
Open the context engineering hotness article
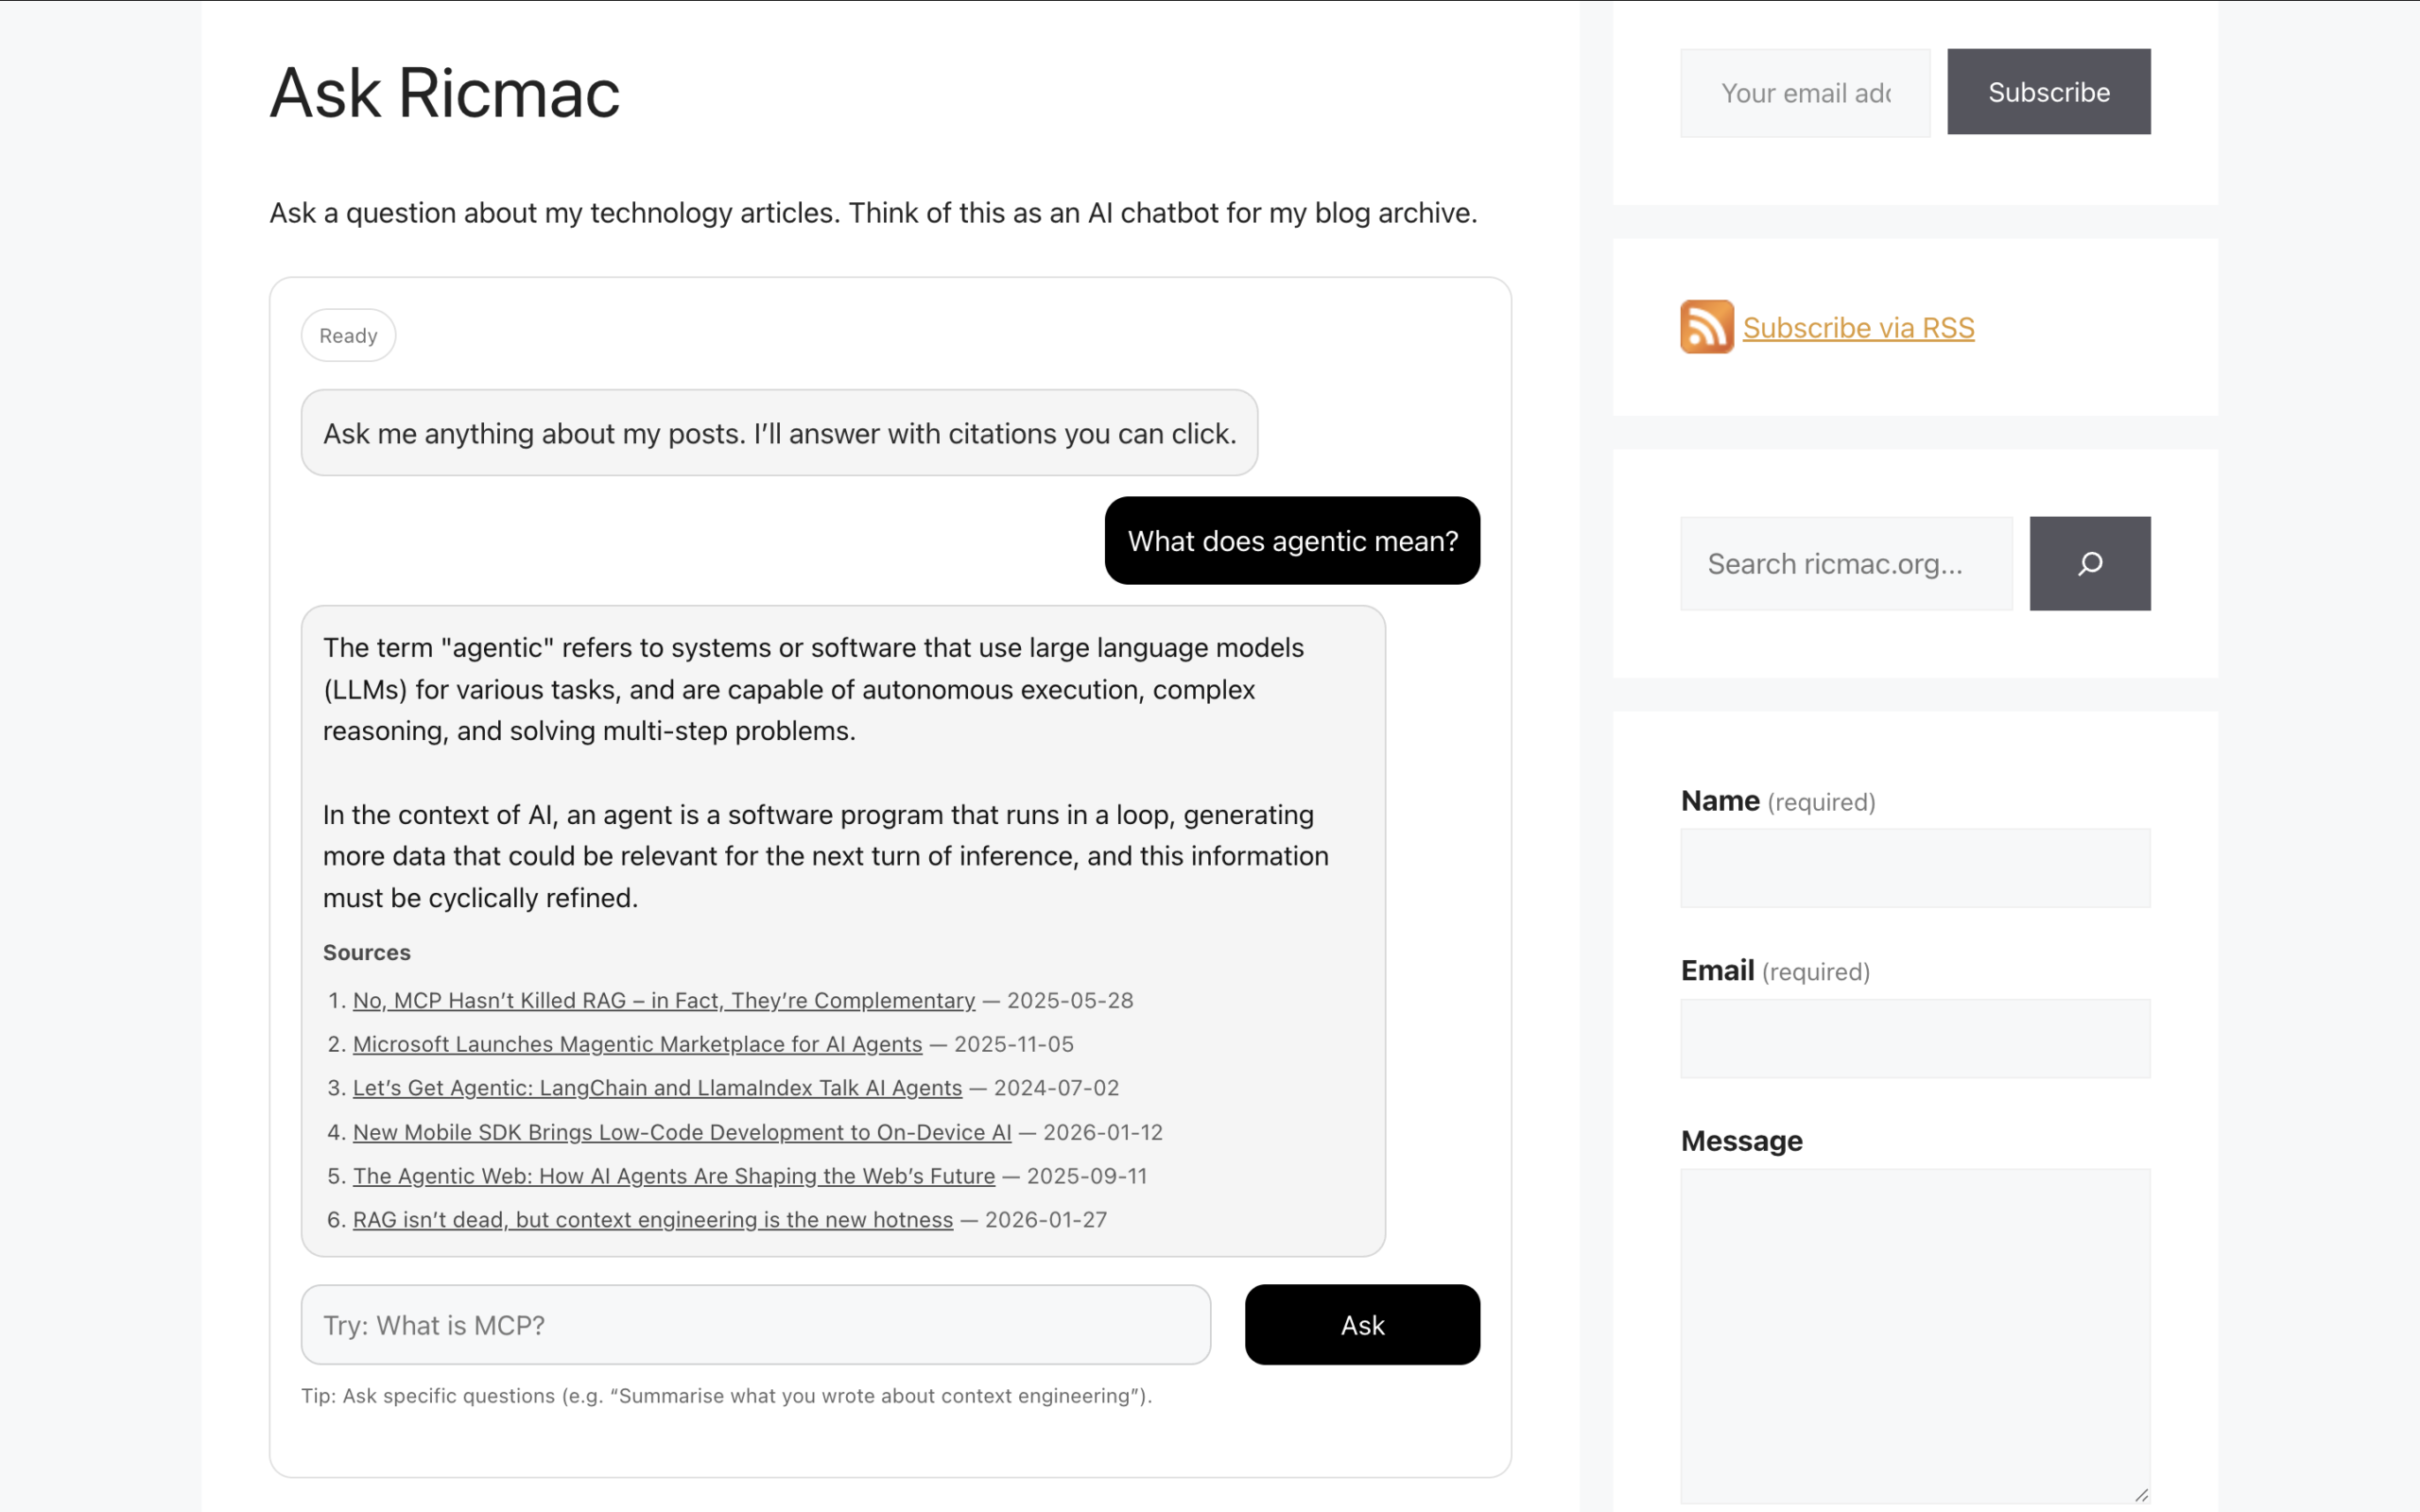pos(652,1219)
